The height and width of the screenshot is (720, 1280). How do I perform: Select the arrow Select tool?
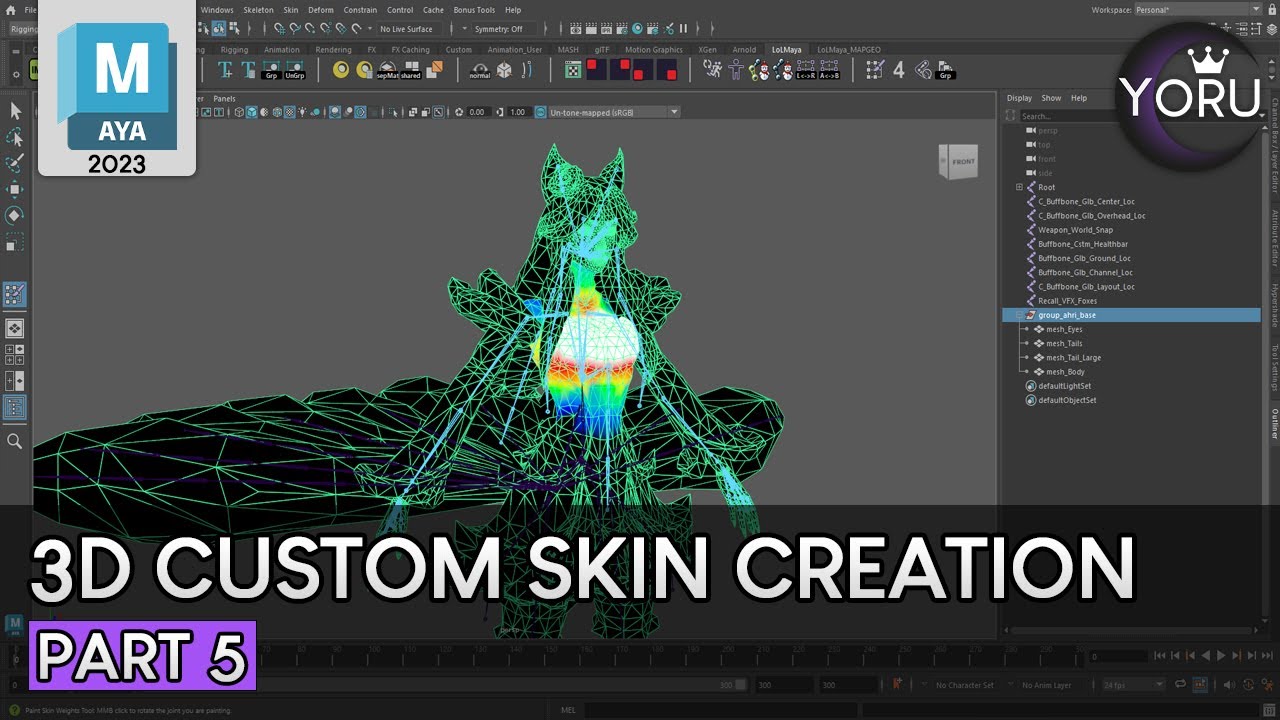(15, 111)
